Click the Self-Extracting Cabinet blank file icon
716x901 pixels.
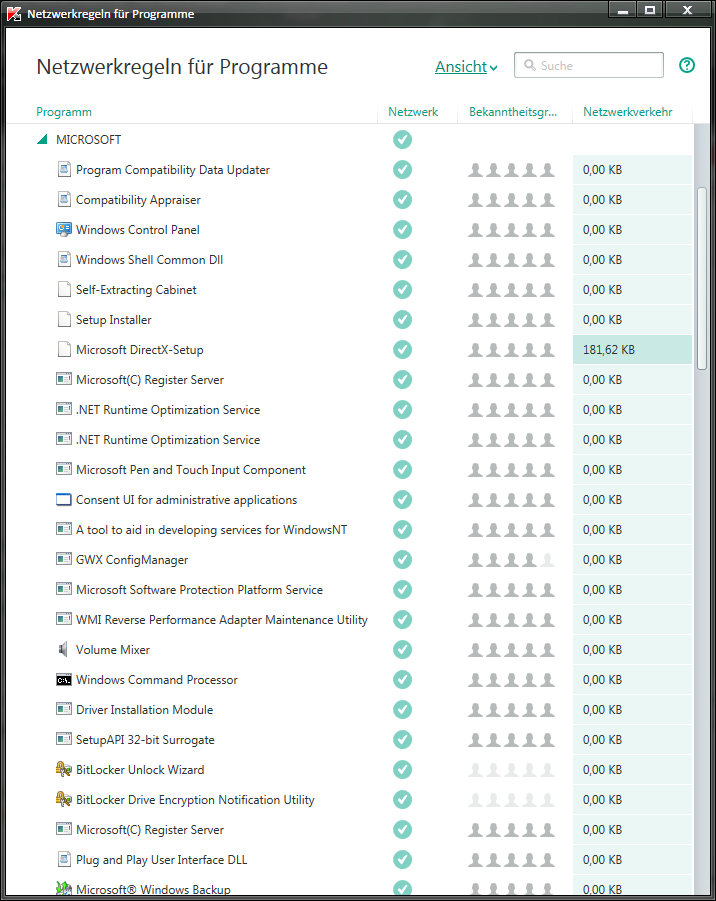pos(64,289)
